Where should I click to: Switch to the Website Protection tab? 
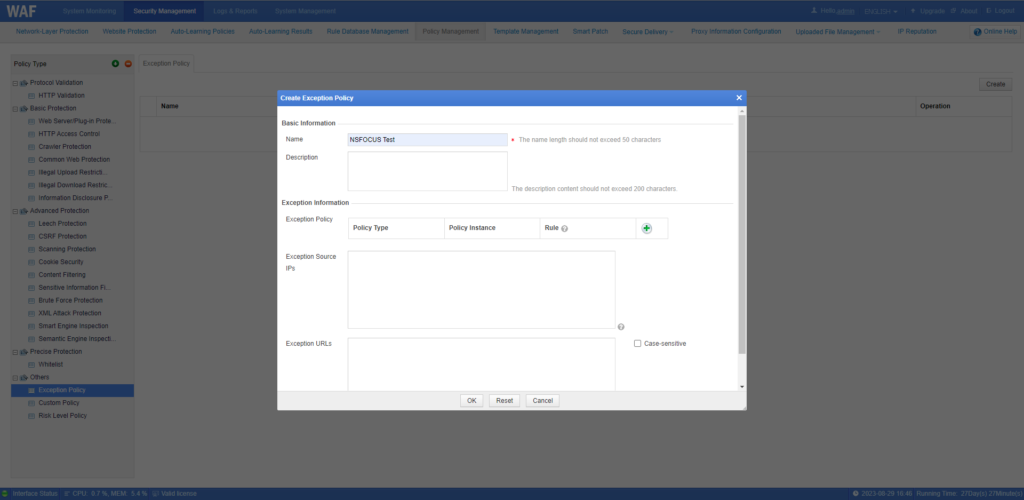129,31
